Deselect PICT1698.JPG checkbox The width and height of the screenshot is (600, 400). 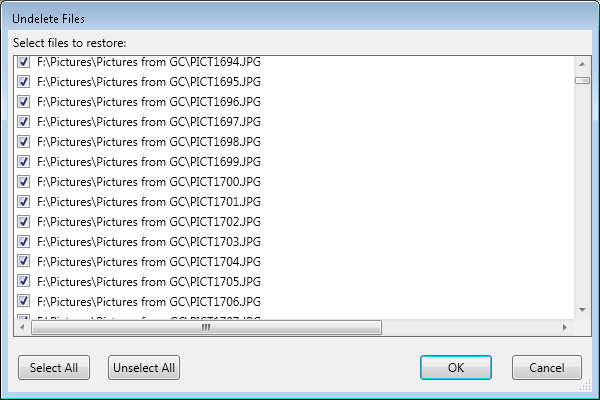click(23, 142)
